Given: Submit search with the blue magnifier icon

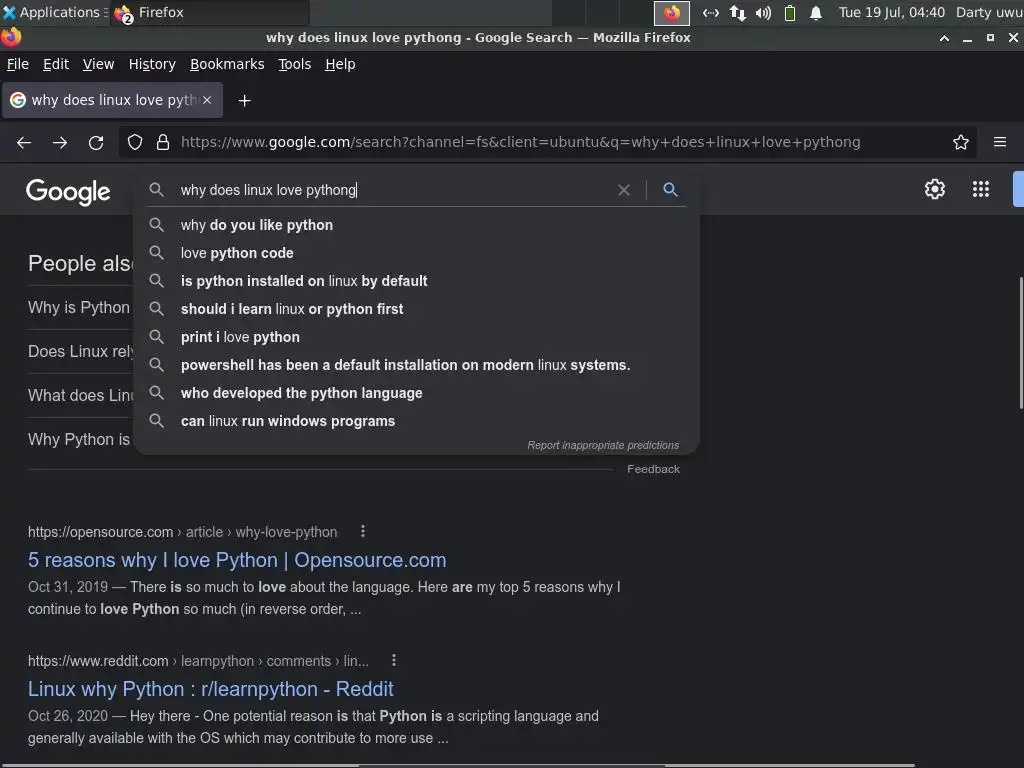Looking at the screenshot, I should [x=670, y=189].
